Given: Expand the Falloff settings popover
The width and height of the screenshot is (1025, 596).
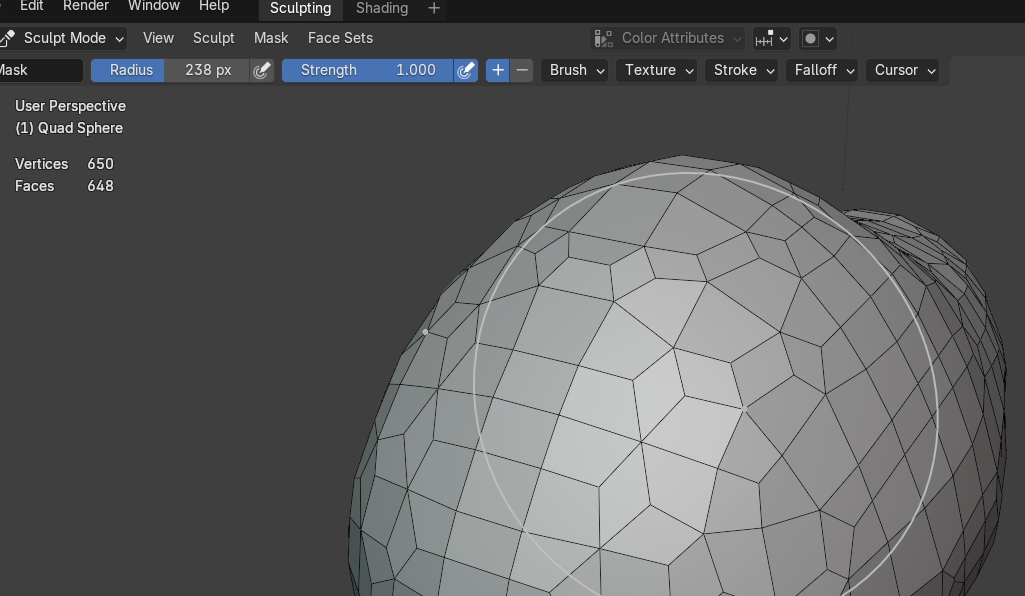Looking at the screenshot, I should point(822,71).
